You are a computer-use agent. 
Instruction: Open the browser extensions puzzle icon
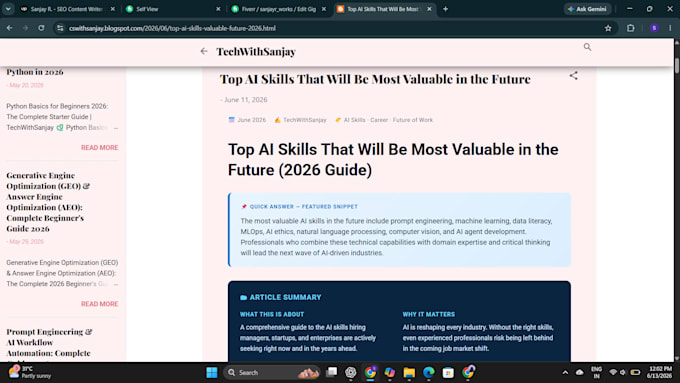631,28
